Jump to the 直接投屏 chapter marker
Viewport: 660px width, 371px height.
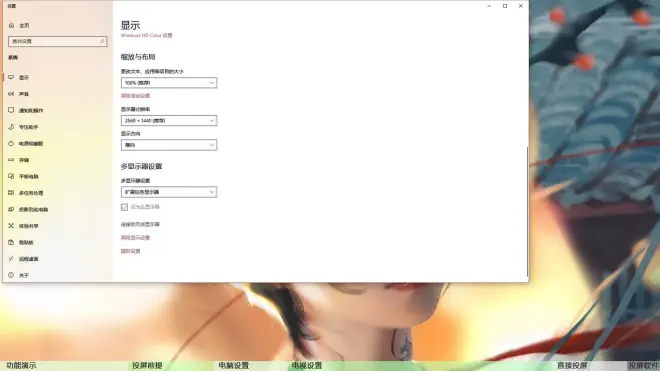point(572,366)
